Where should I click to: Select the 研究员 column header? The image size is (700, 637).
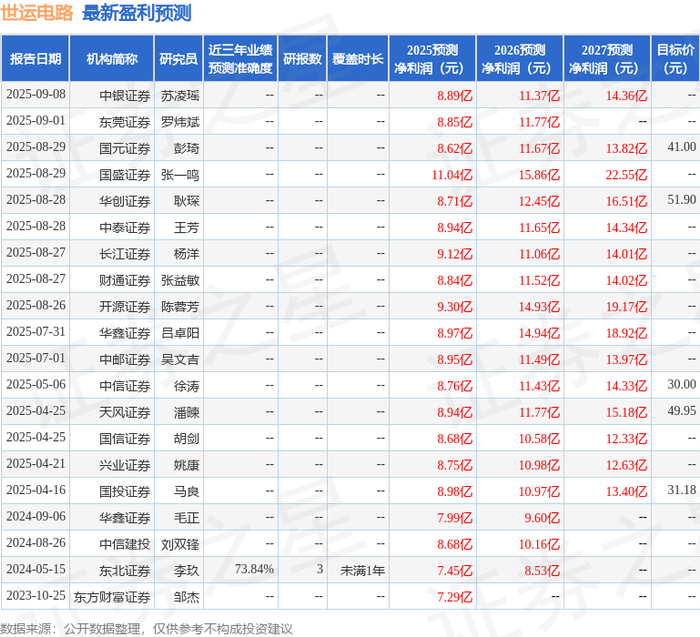pos(179,59)
